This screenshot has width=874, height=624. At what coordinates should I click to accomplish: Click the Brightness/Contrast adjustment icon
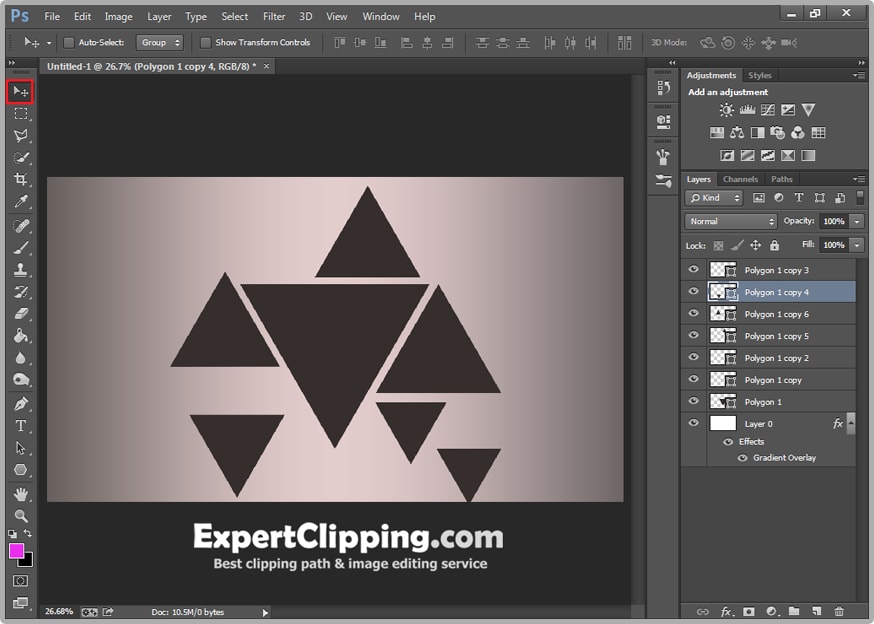pyautogui.click(x=726, y=110)
